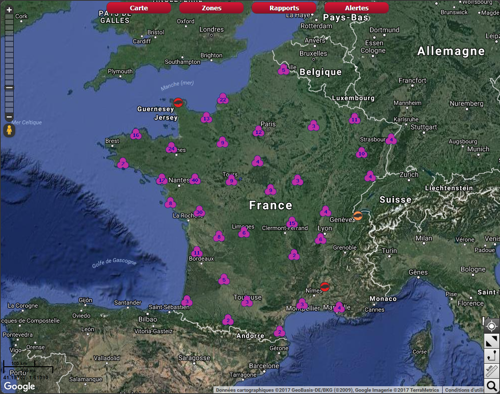Click the center-on-location crosshair tool
Image resolution: width=500 pixels, height=394 pixels.
click(x=492, y=325)
